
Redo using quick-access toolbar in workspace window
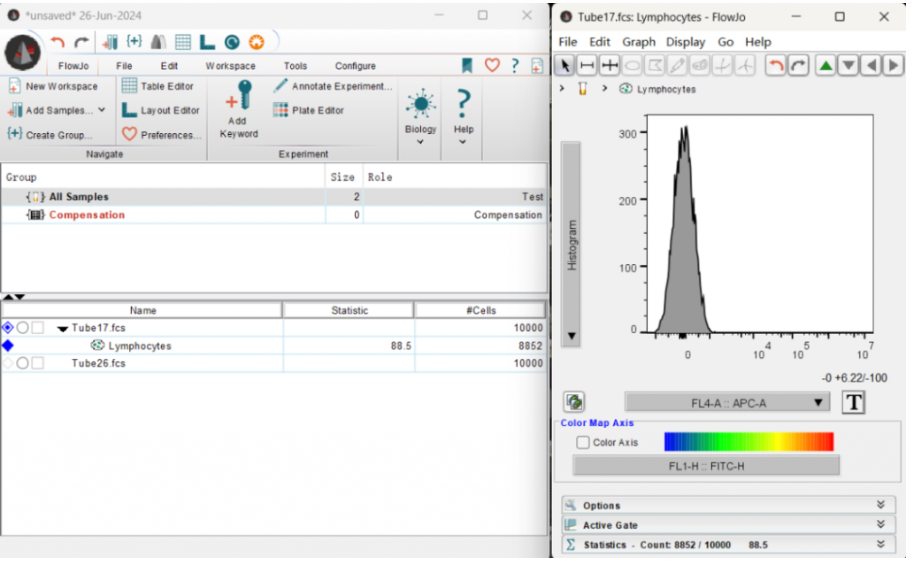click(81, 42)
